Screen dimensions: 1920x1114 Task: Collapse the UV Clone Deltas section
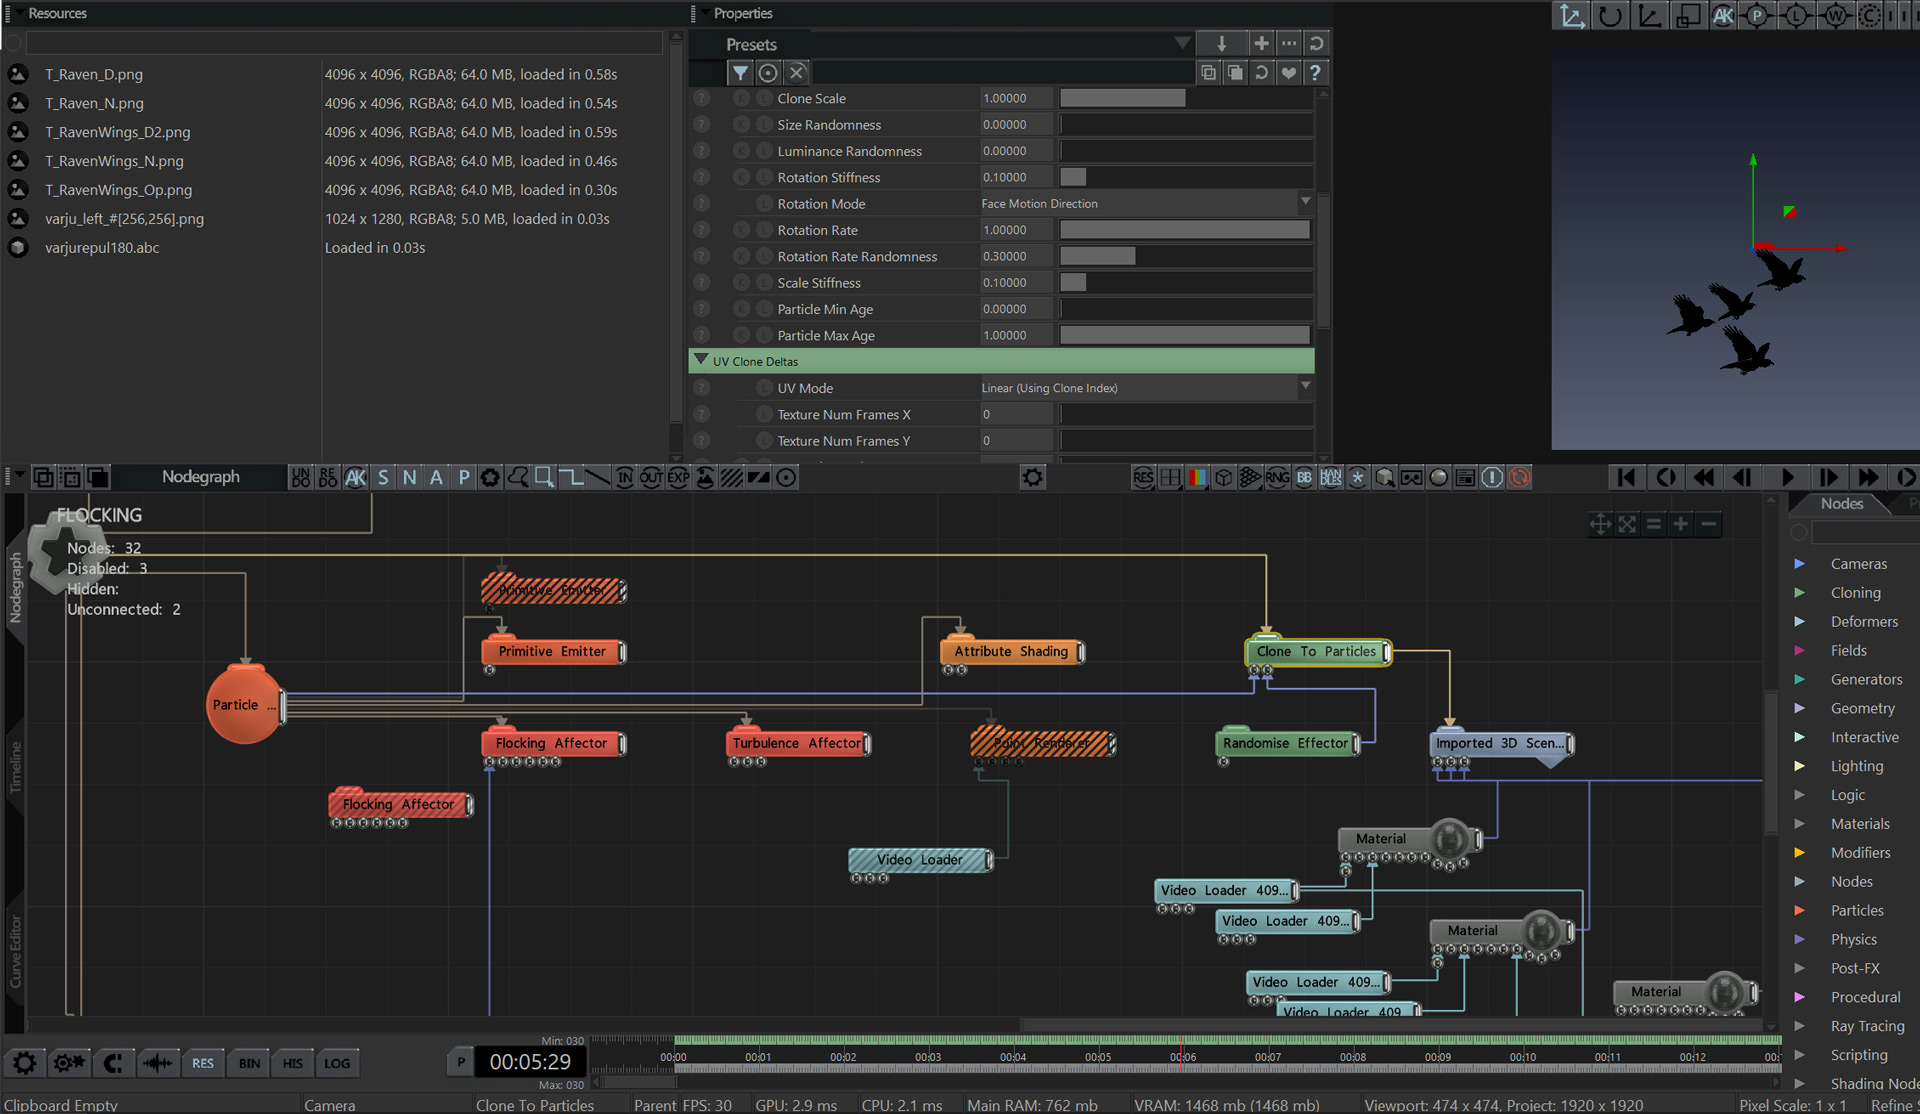pyautogui.click(x=701, y=360)
